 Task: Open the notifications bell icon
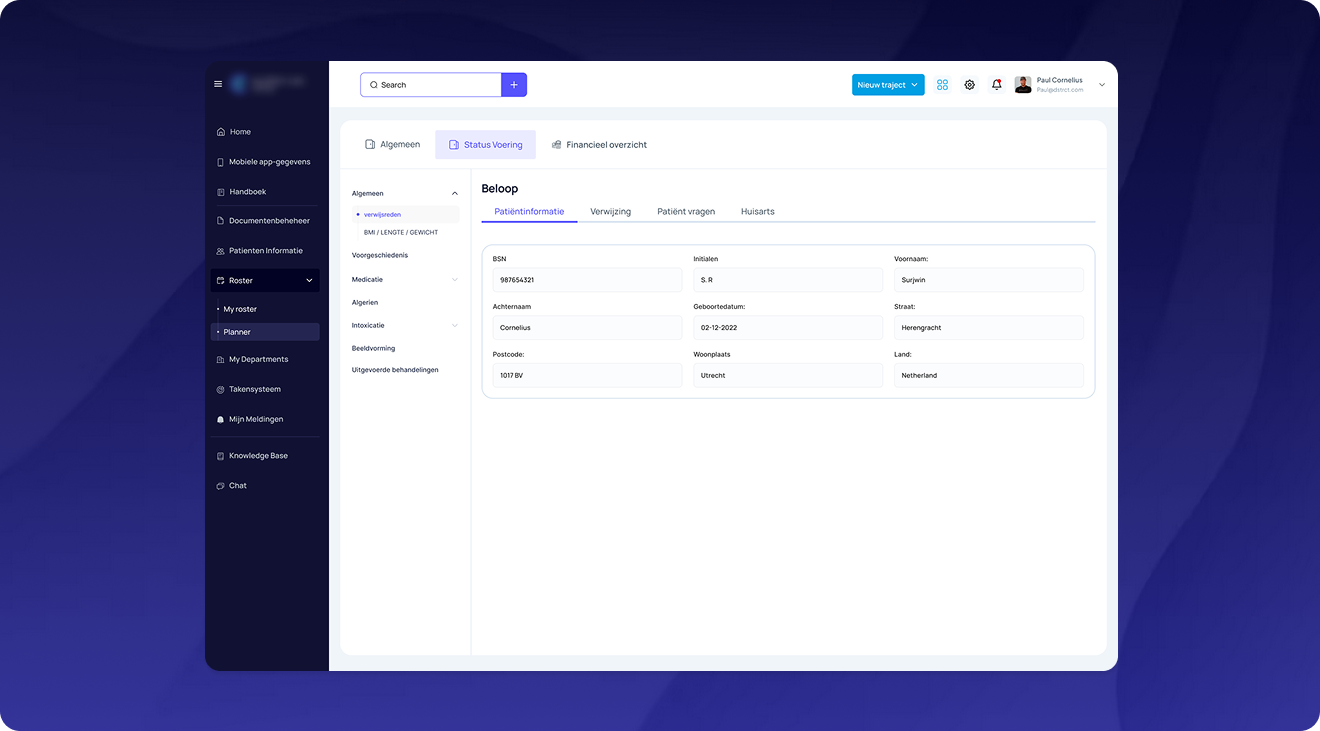996,85
